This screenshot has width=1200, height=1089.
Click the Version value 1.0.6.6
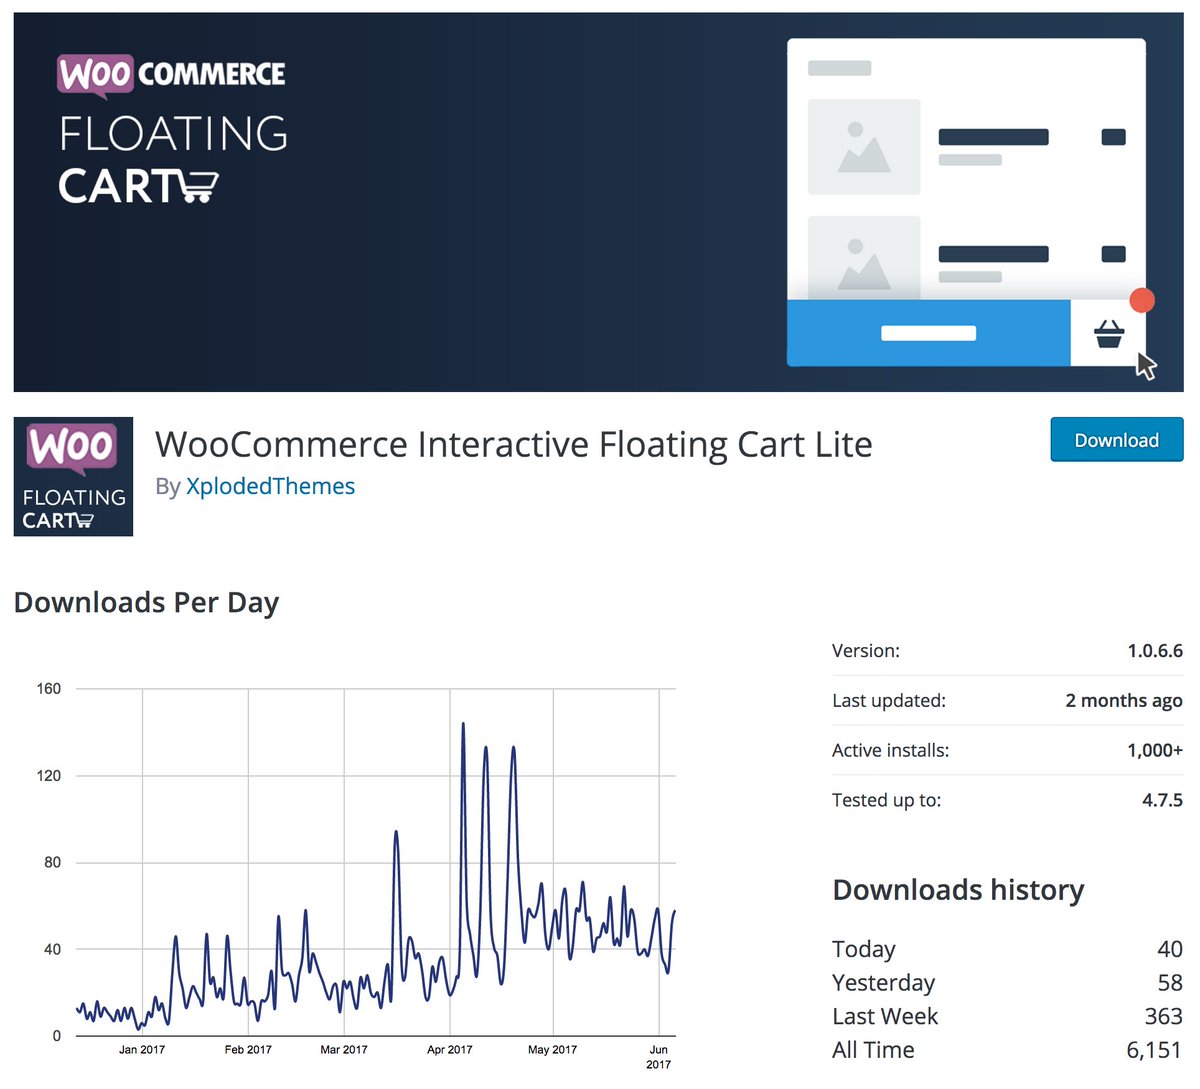pos(1155,651)
